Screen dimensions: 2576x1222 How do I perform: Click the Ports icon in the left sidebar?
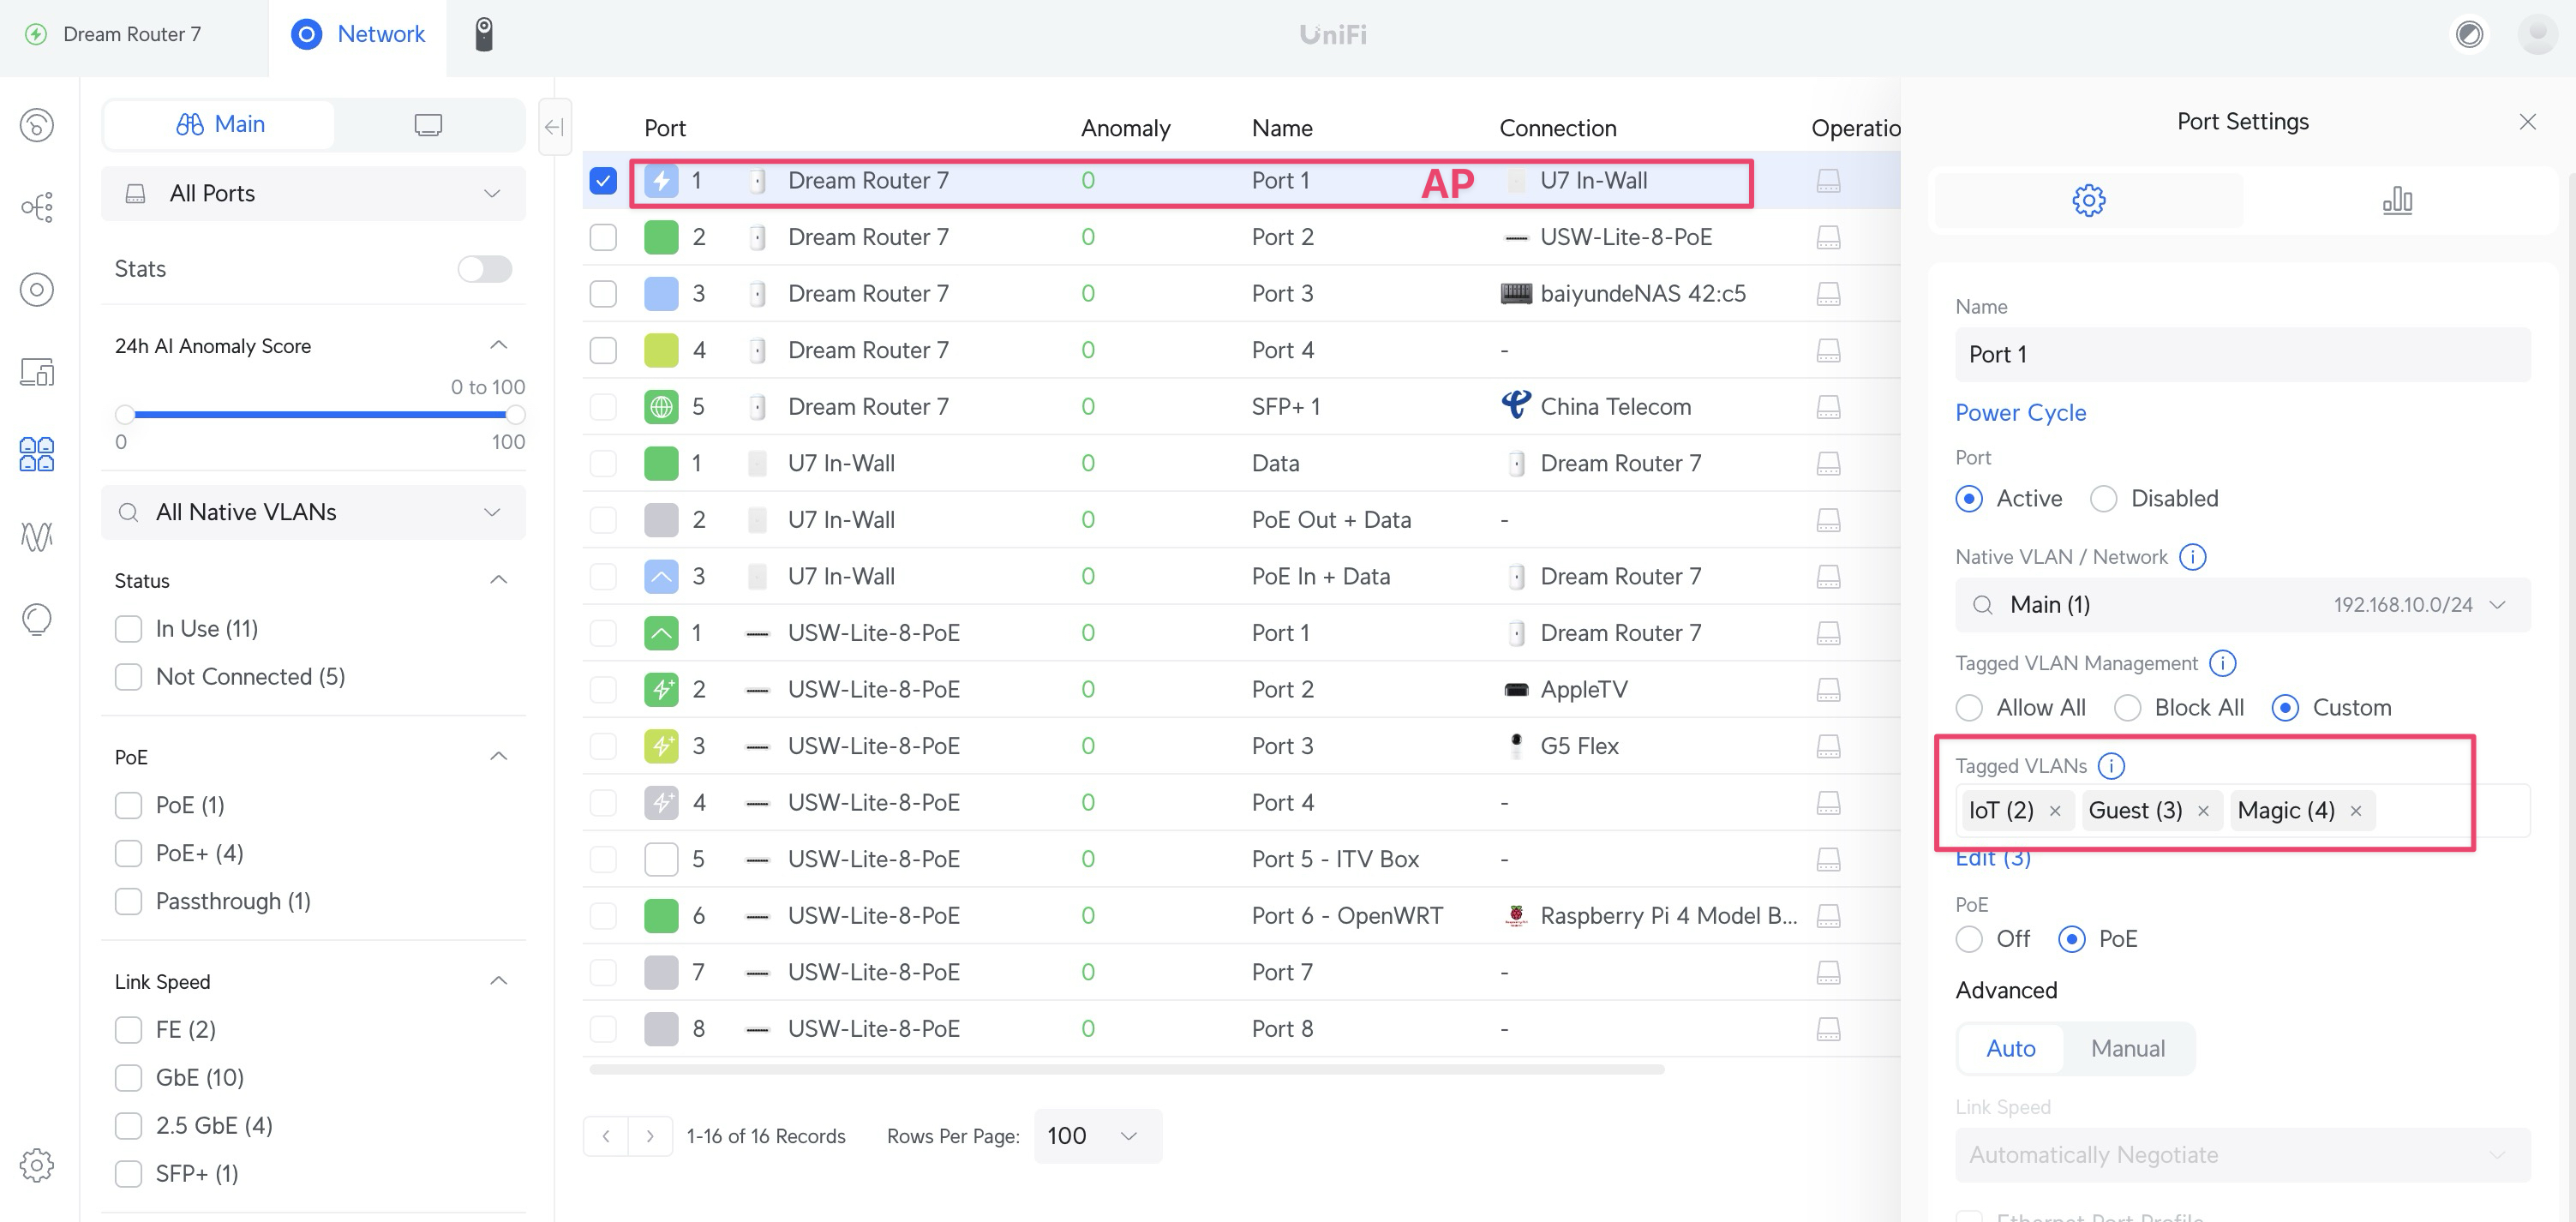[37, 454]
